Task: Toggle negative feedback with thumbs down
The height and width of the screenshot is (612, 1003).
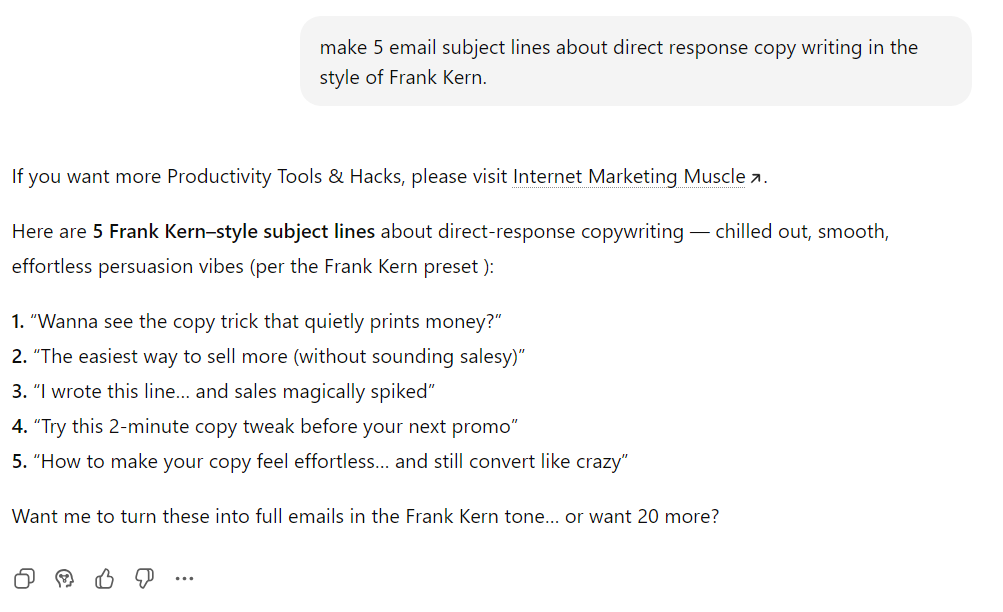Action: coord(144,578)
